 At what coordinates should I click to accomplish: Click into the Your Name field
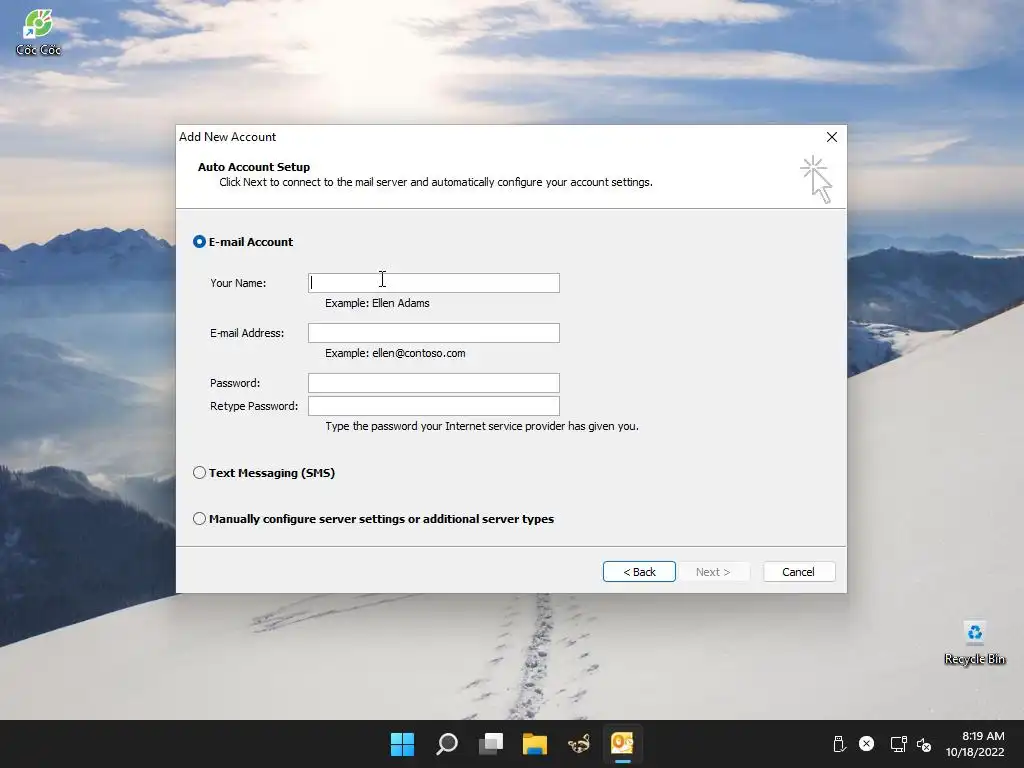pyautogui.click(x=434, y=283)
